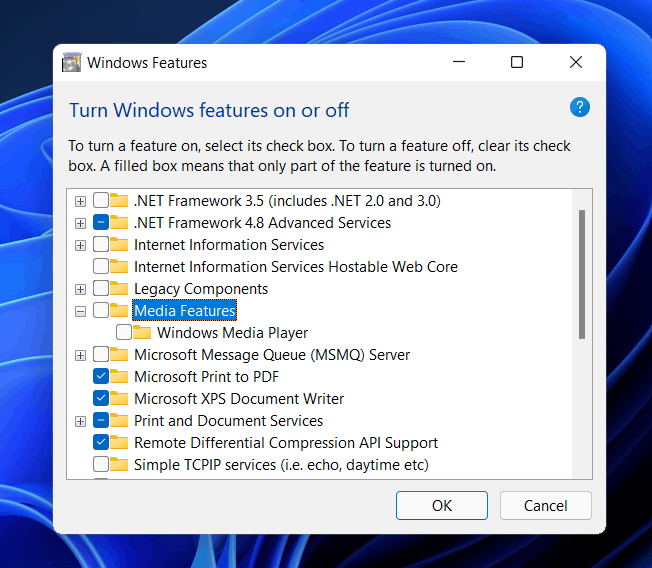Viewport: 652px width, 568px height.
Task: Click the folder icon beside Internet Information Services
Action: pyautogui.click(x=120, y=245)
